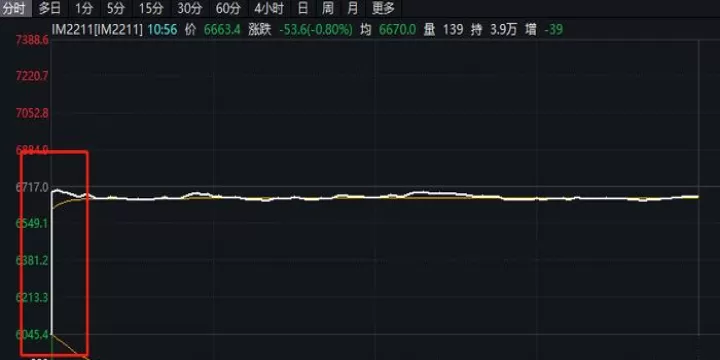720x360 pixels.
Task: Click the open interest value 3.9万
Action: [x=503, y=30]
